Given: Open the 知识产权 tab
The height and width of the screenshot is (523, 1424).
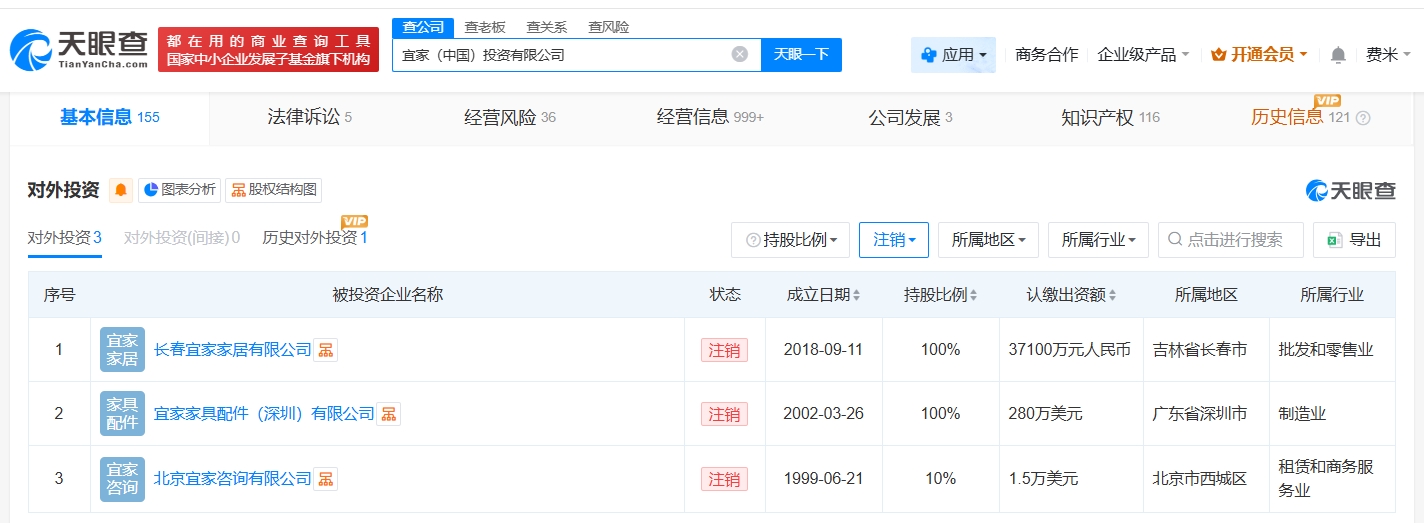Looking at the screenshot, I should click(1109, 118).
